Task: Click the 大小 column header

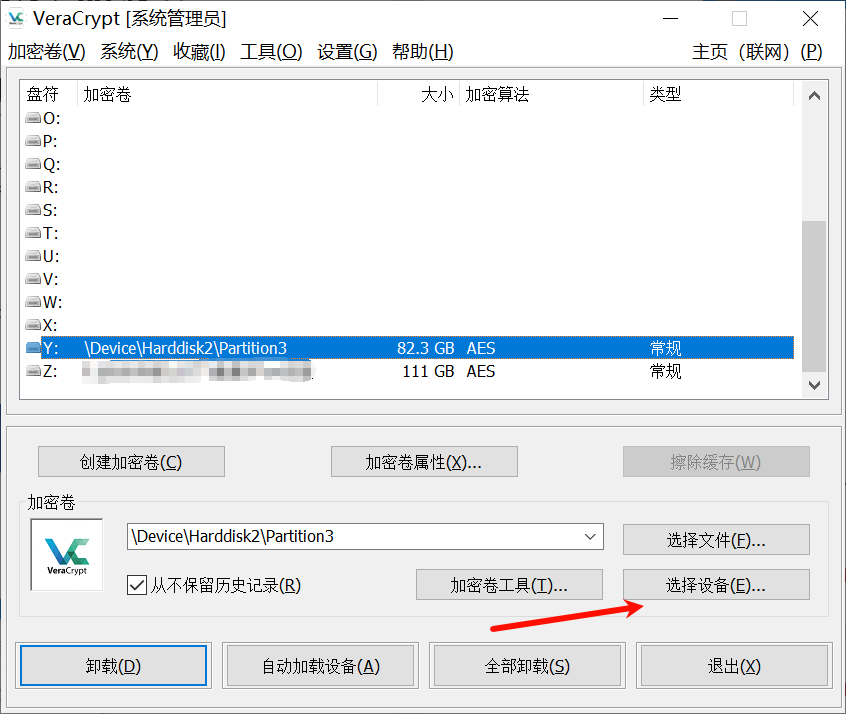Action: [x=419, y=94]
